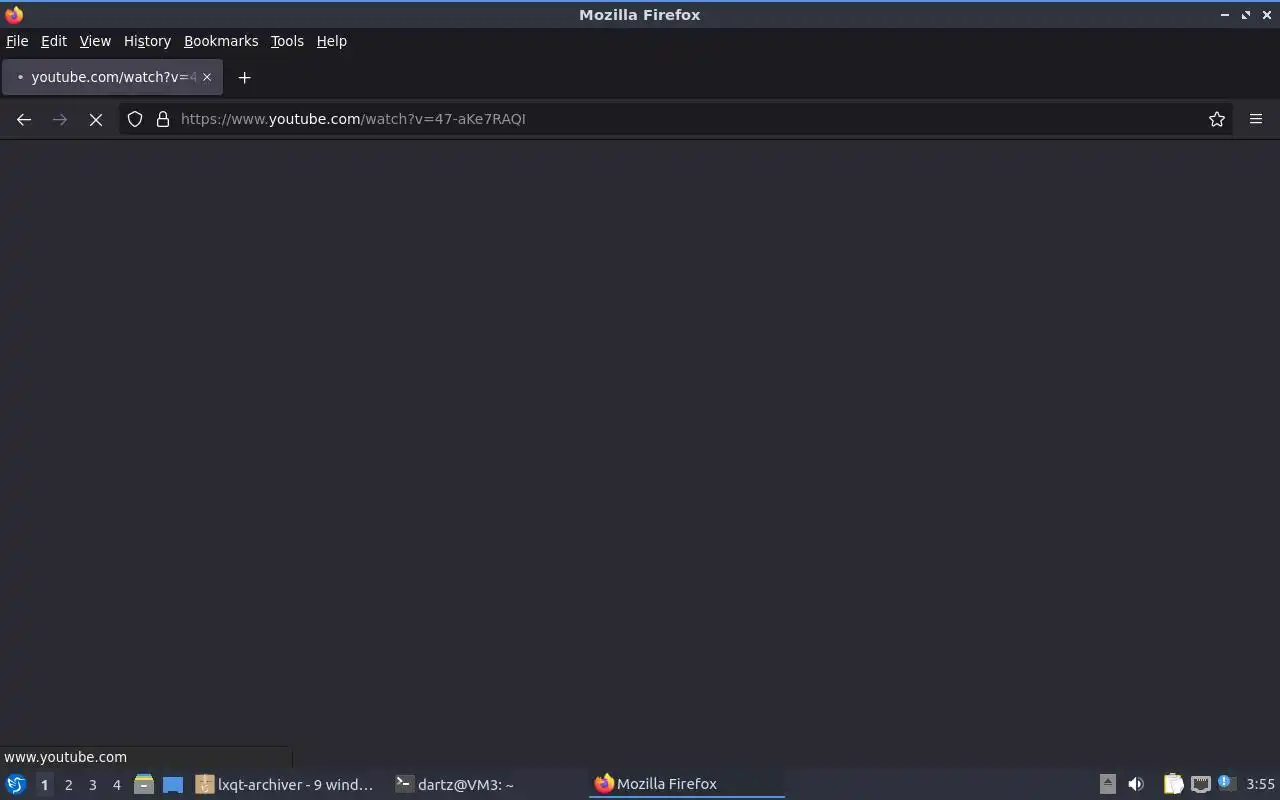The height and width of the screenshot is (800, 1280).
Task: Open the notification tray icon with badge
Action: 1227,783
